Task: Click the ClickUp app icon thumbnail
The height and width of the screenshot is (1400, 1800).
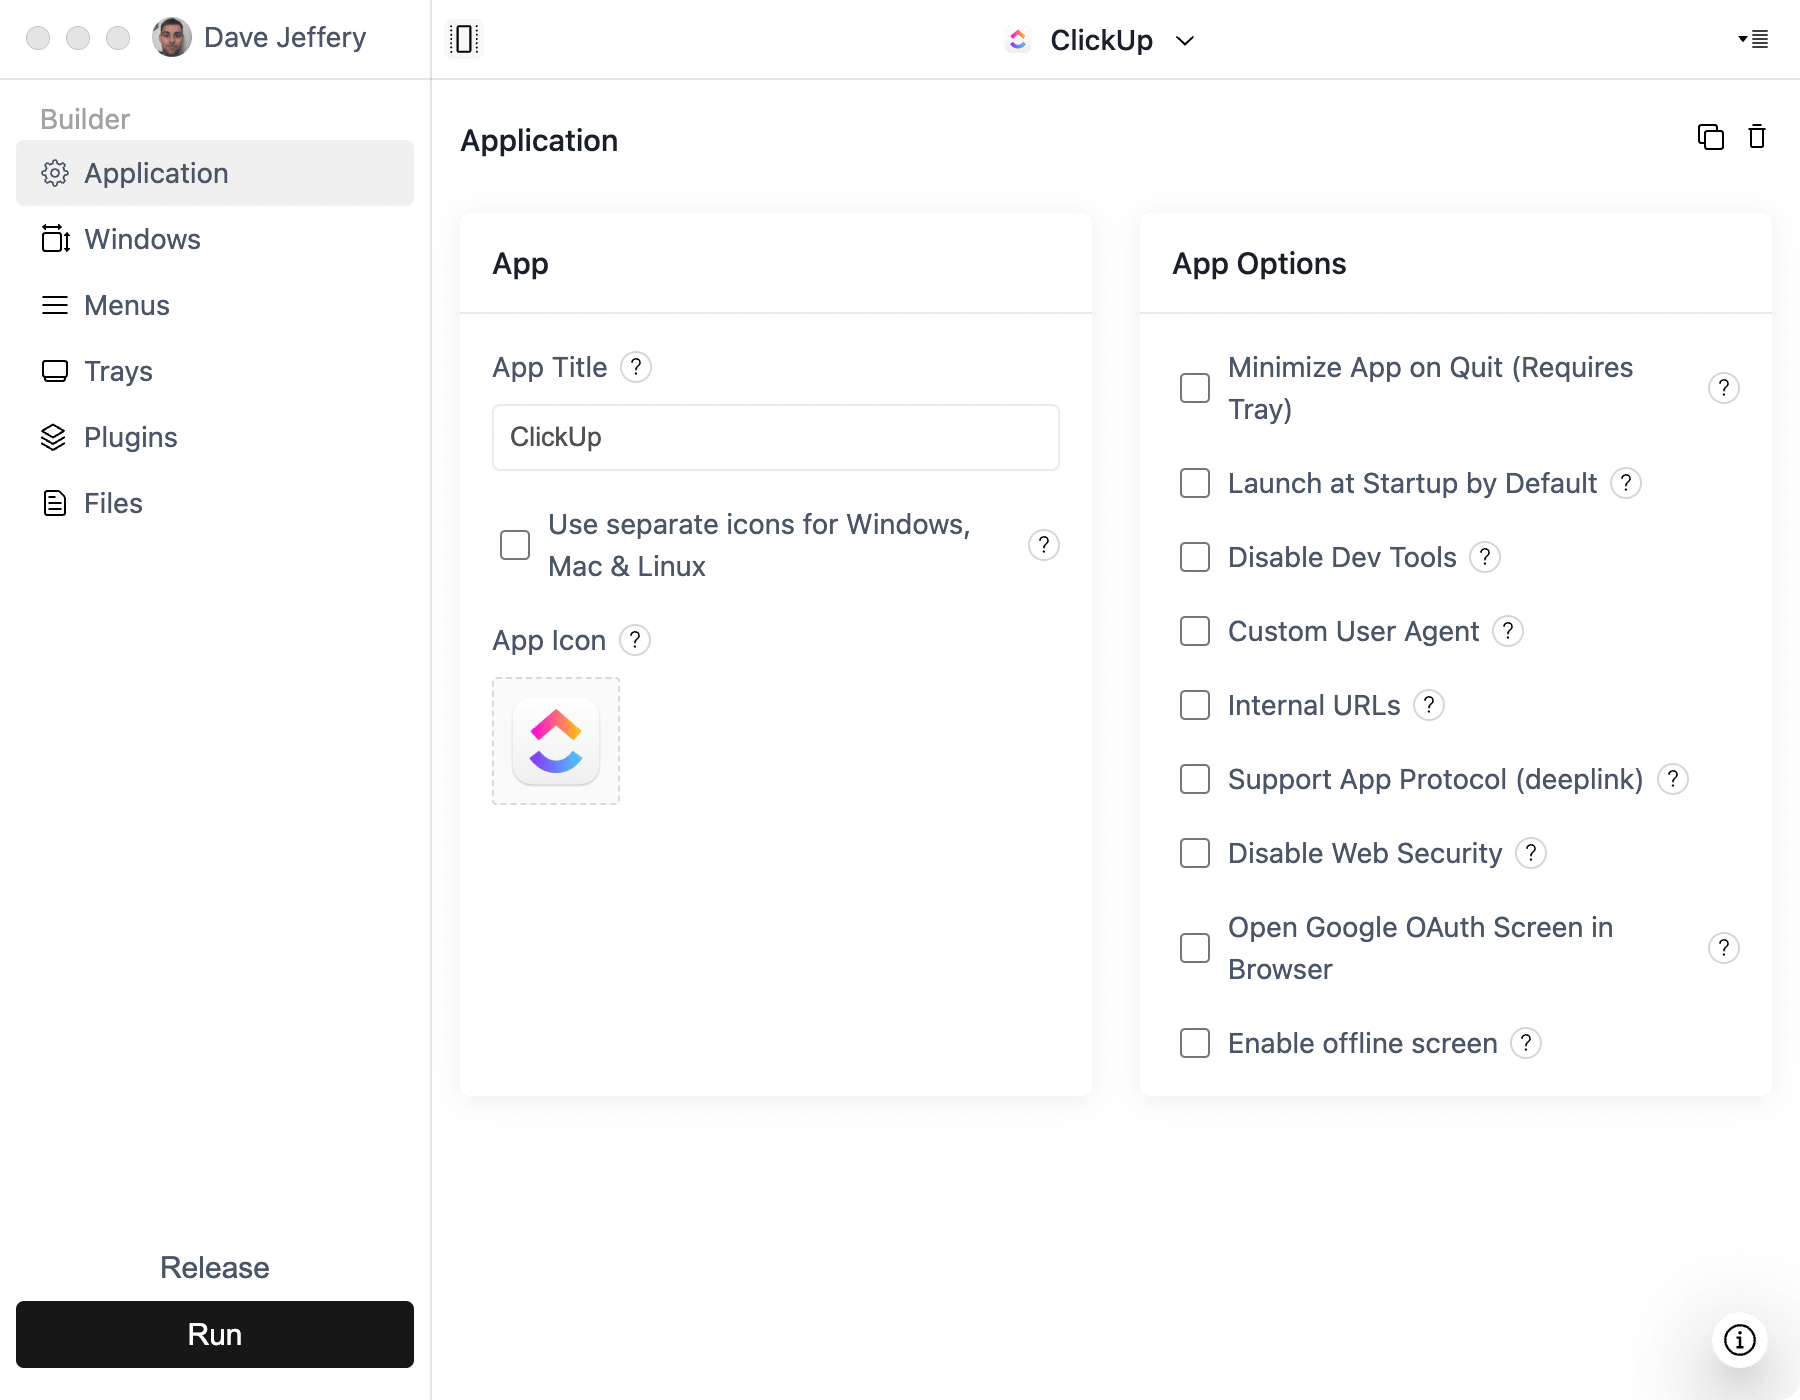Action: 555,740
